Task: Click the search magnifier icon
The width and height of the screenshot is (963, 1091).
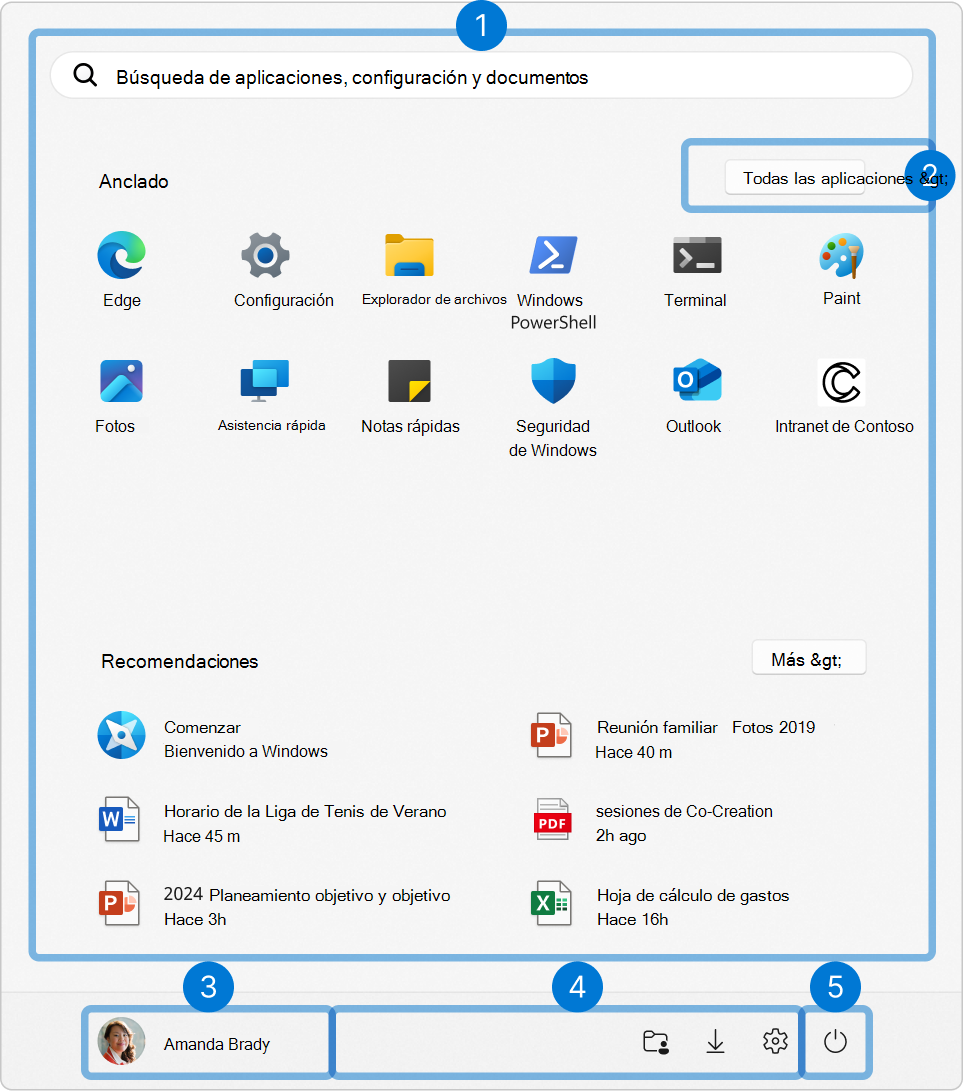Action: coord(86,74)
